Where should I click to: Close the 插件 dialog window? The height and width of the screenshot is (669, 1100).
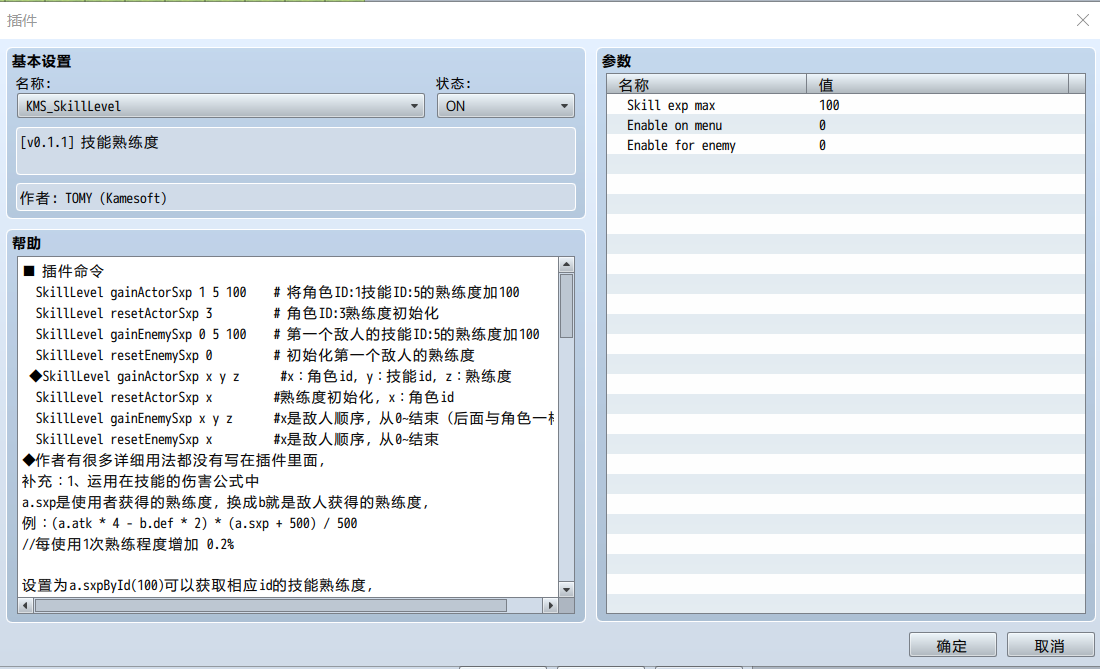click(x=1082, y=20)
